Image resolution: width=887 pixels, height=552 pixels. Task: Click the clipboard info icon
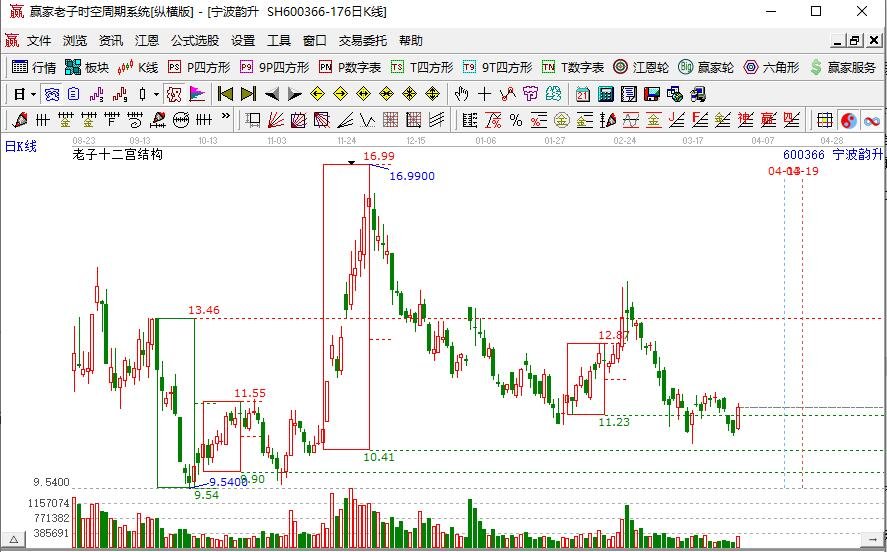(x=74, y=94)
